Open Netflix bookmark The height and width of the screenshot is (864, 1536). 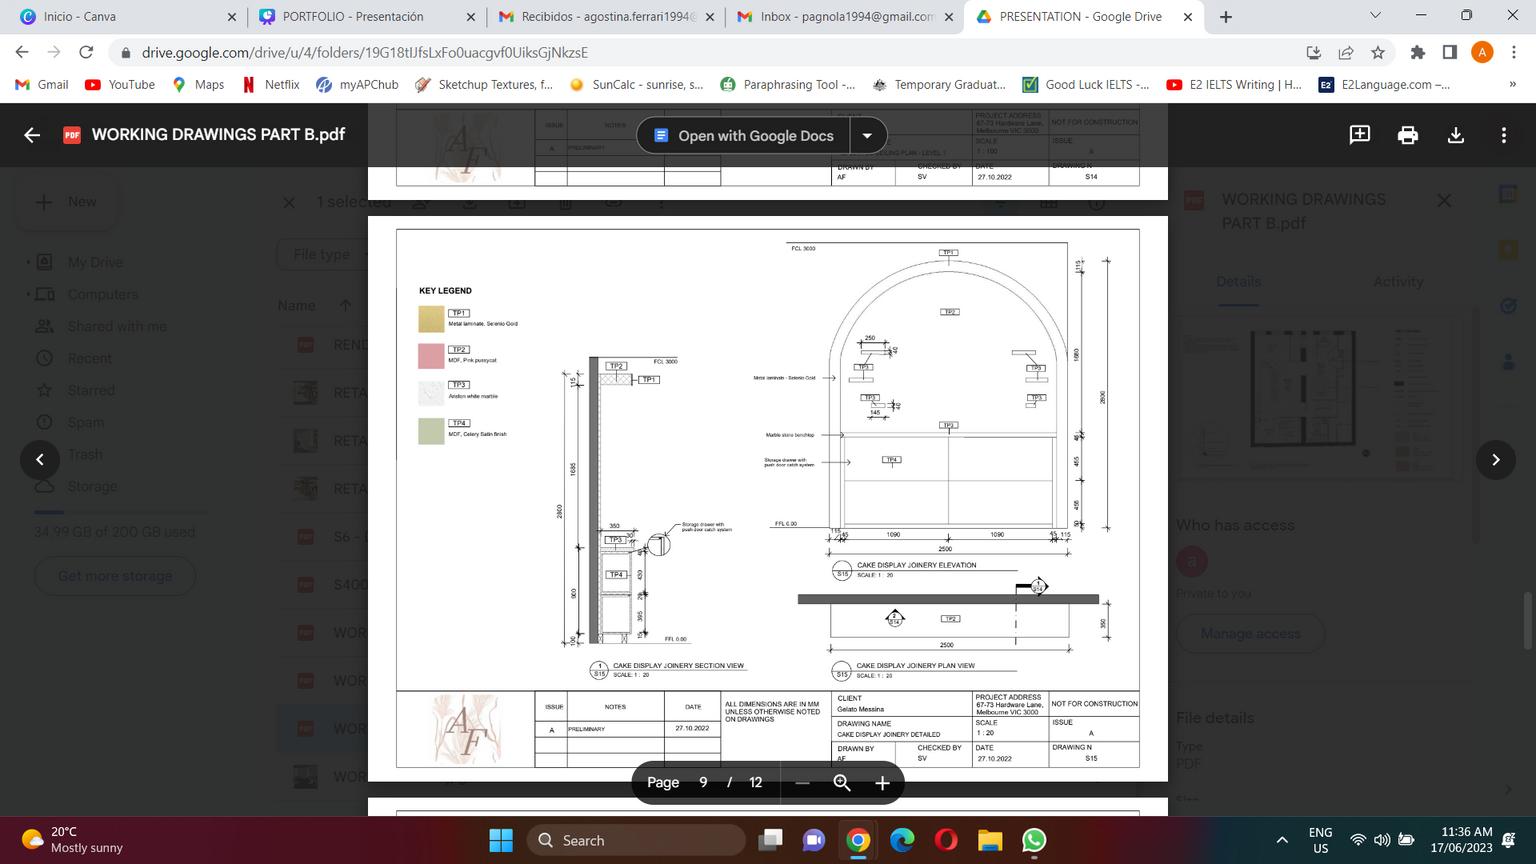pyautogui.click(x=271, y=85)
